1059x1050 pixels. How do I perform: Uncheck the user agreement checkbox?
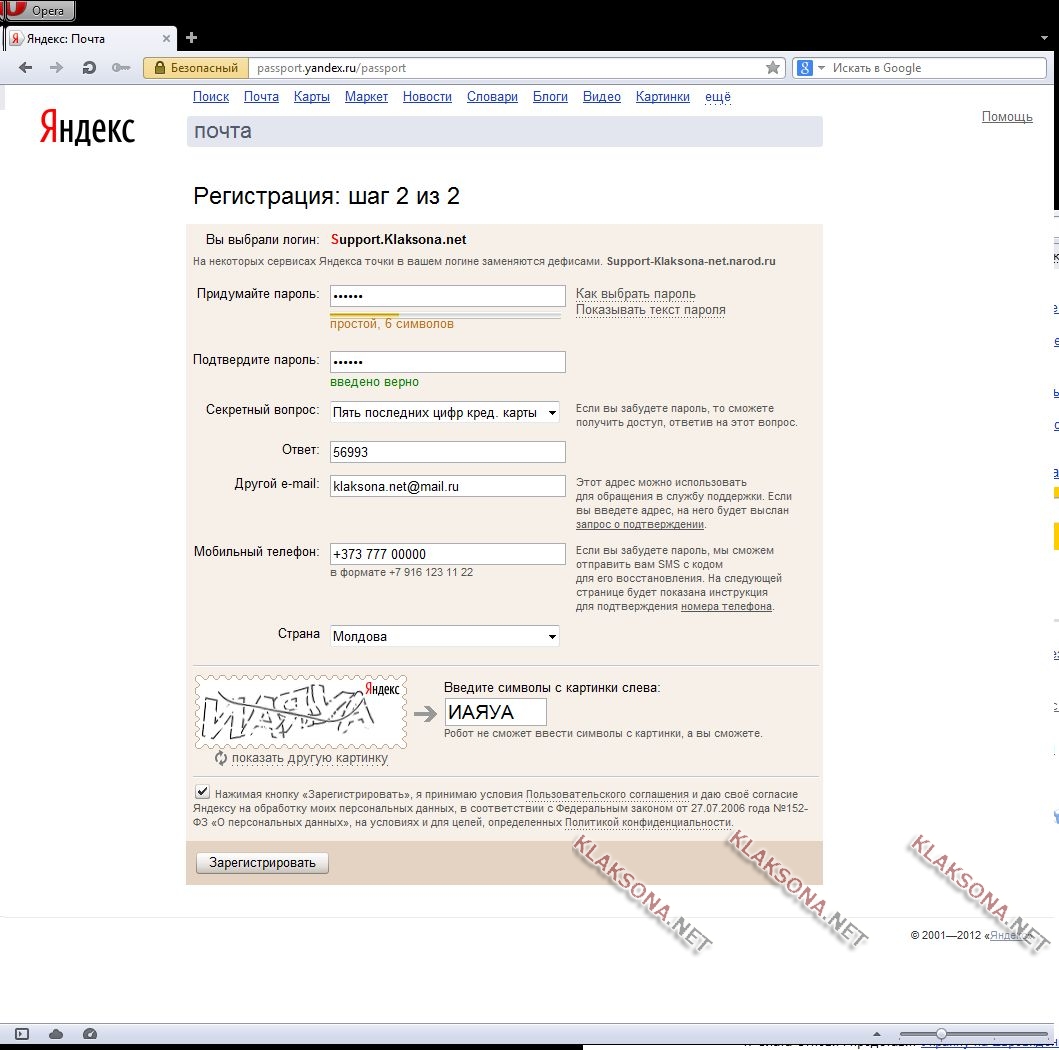(202, 791)
